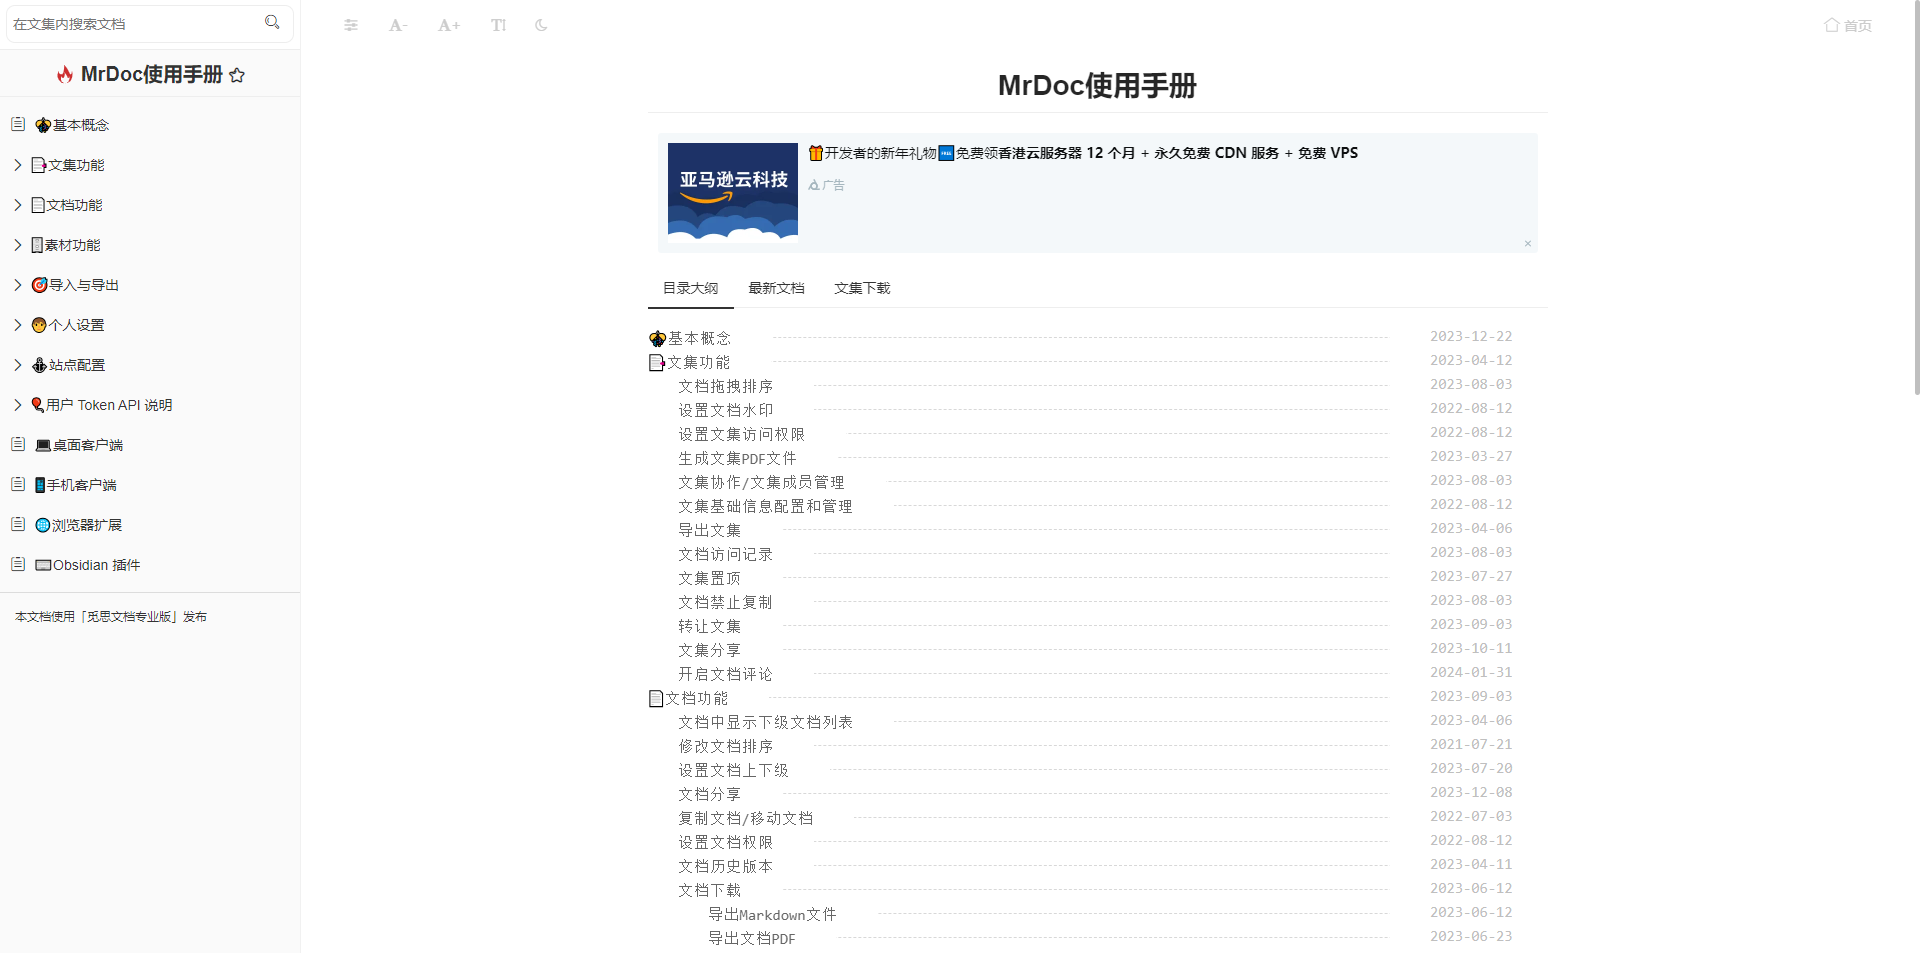Open 个人设置 sidebar entry
The image size is (1920, 953).
[x=68, y=325]
